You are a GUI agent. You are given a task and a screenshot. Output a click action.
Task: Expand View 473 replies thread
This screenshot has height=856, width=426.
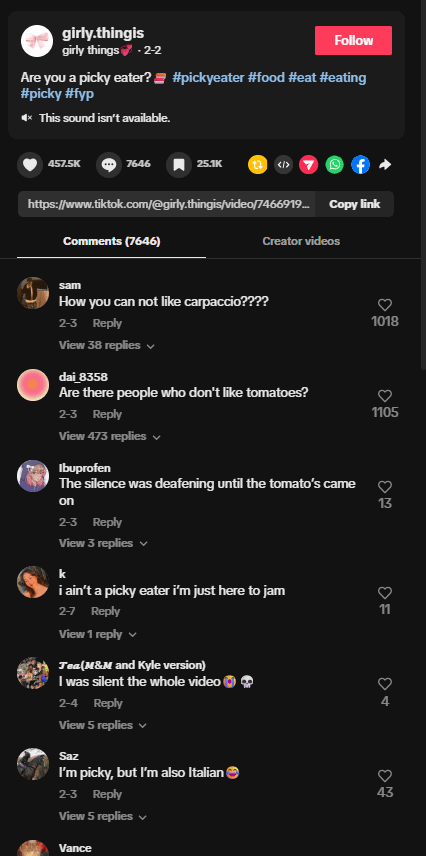click(110, 436)
